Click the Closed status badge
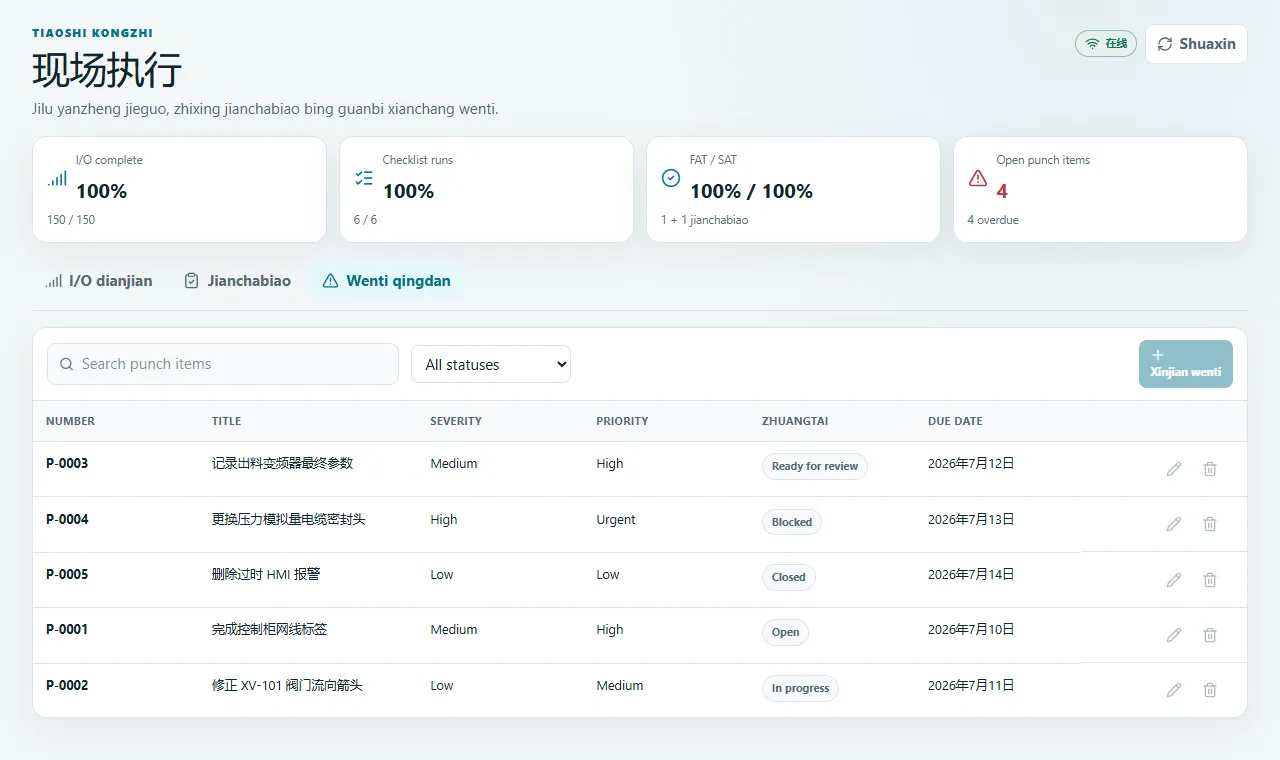This screenshot has width=1280, height=760. pos(789,577)
